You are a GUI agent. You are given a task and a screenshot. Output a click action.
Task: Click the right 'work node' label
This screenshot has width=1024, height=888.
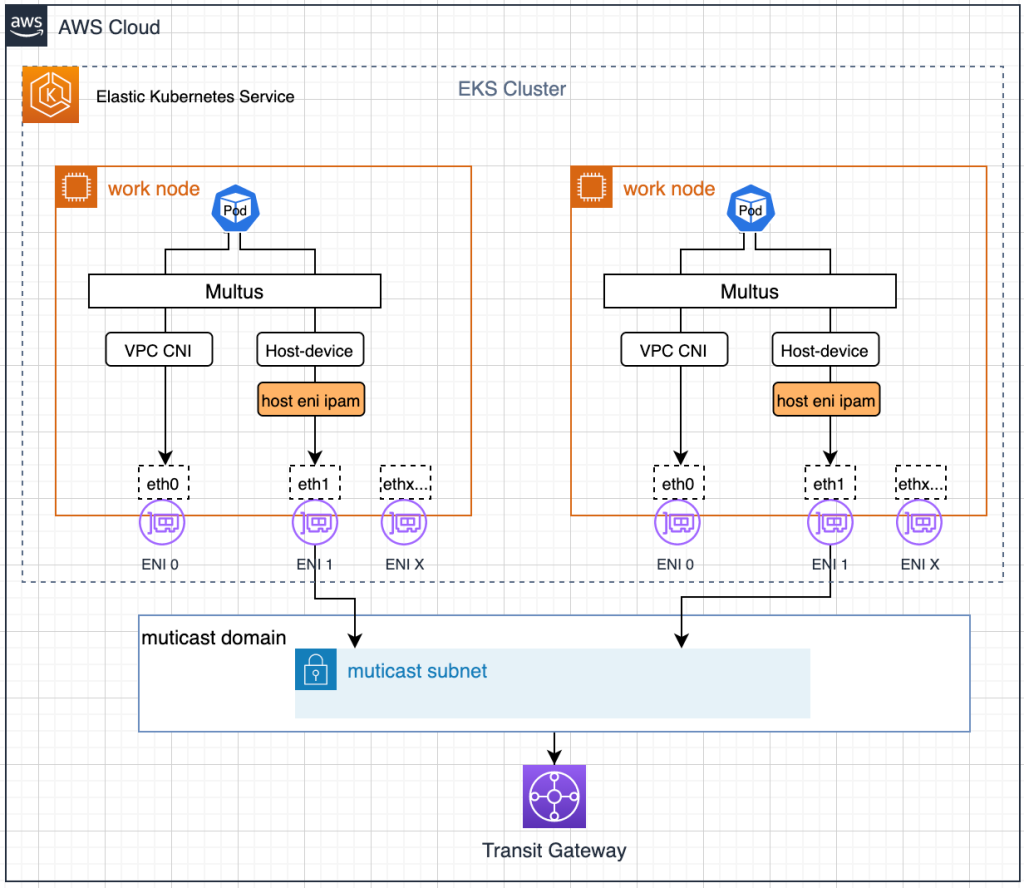(669, 189)
